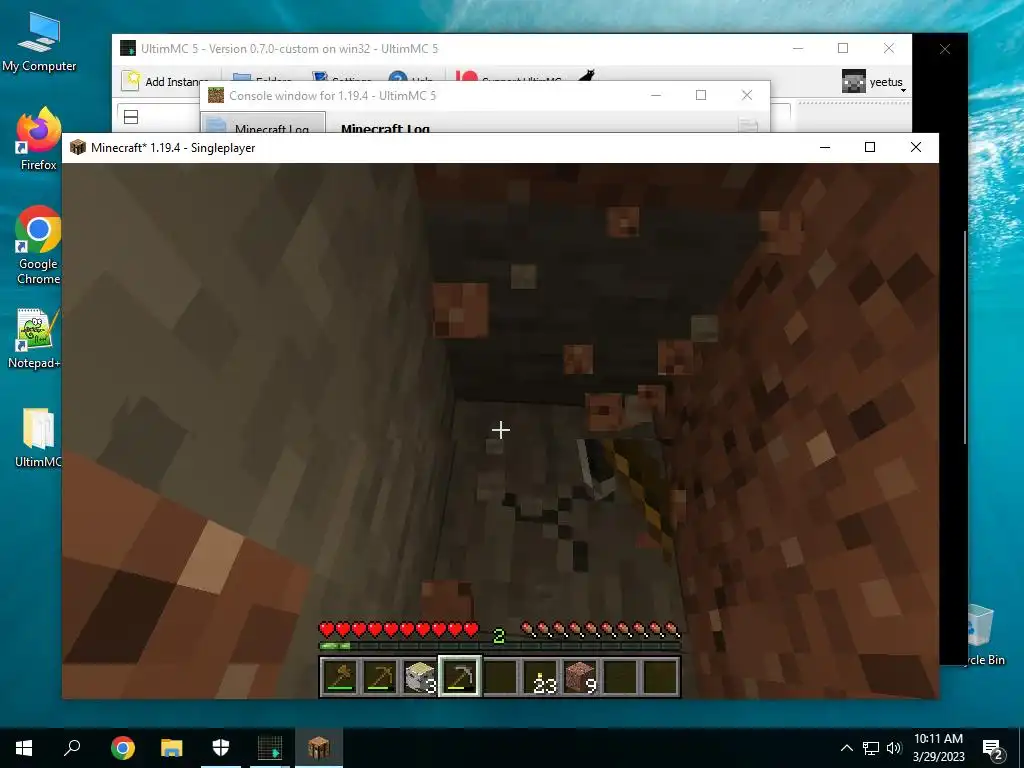Click the Add Instance button in UltimMC

(165, 81)
